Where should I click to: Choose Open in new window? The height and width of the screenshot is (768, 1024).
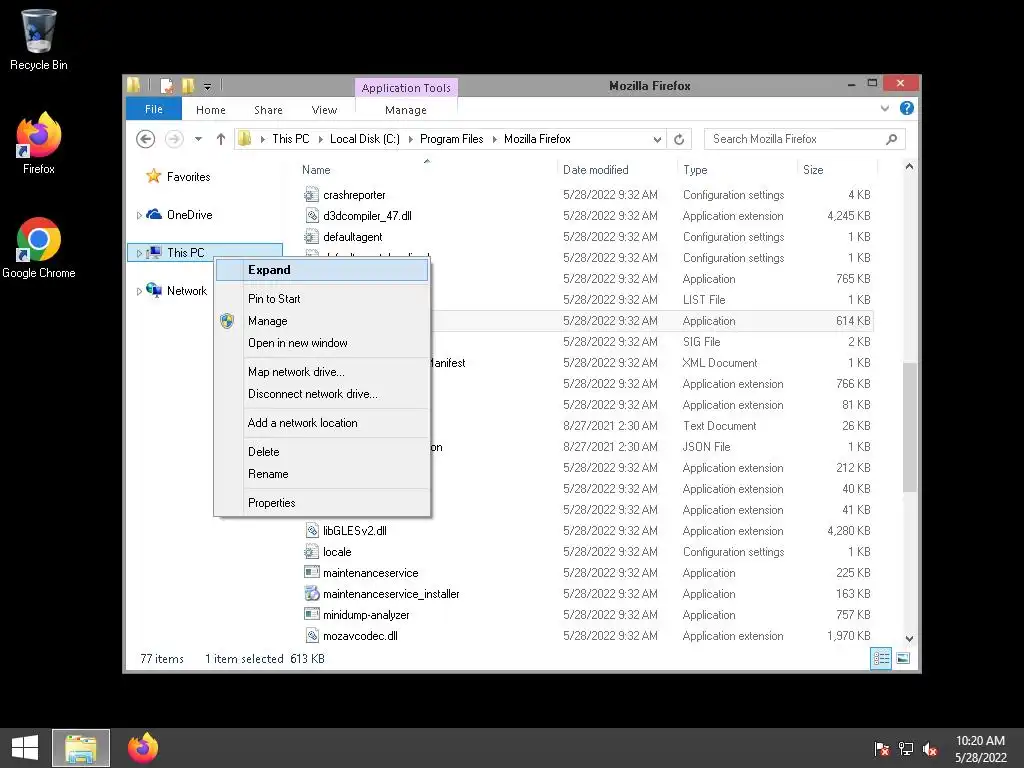(322, 343)
